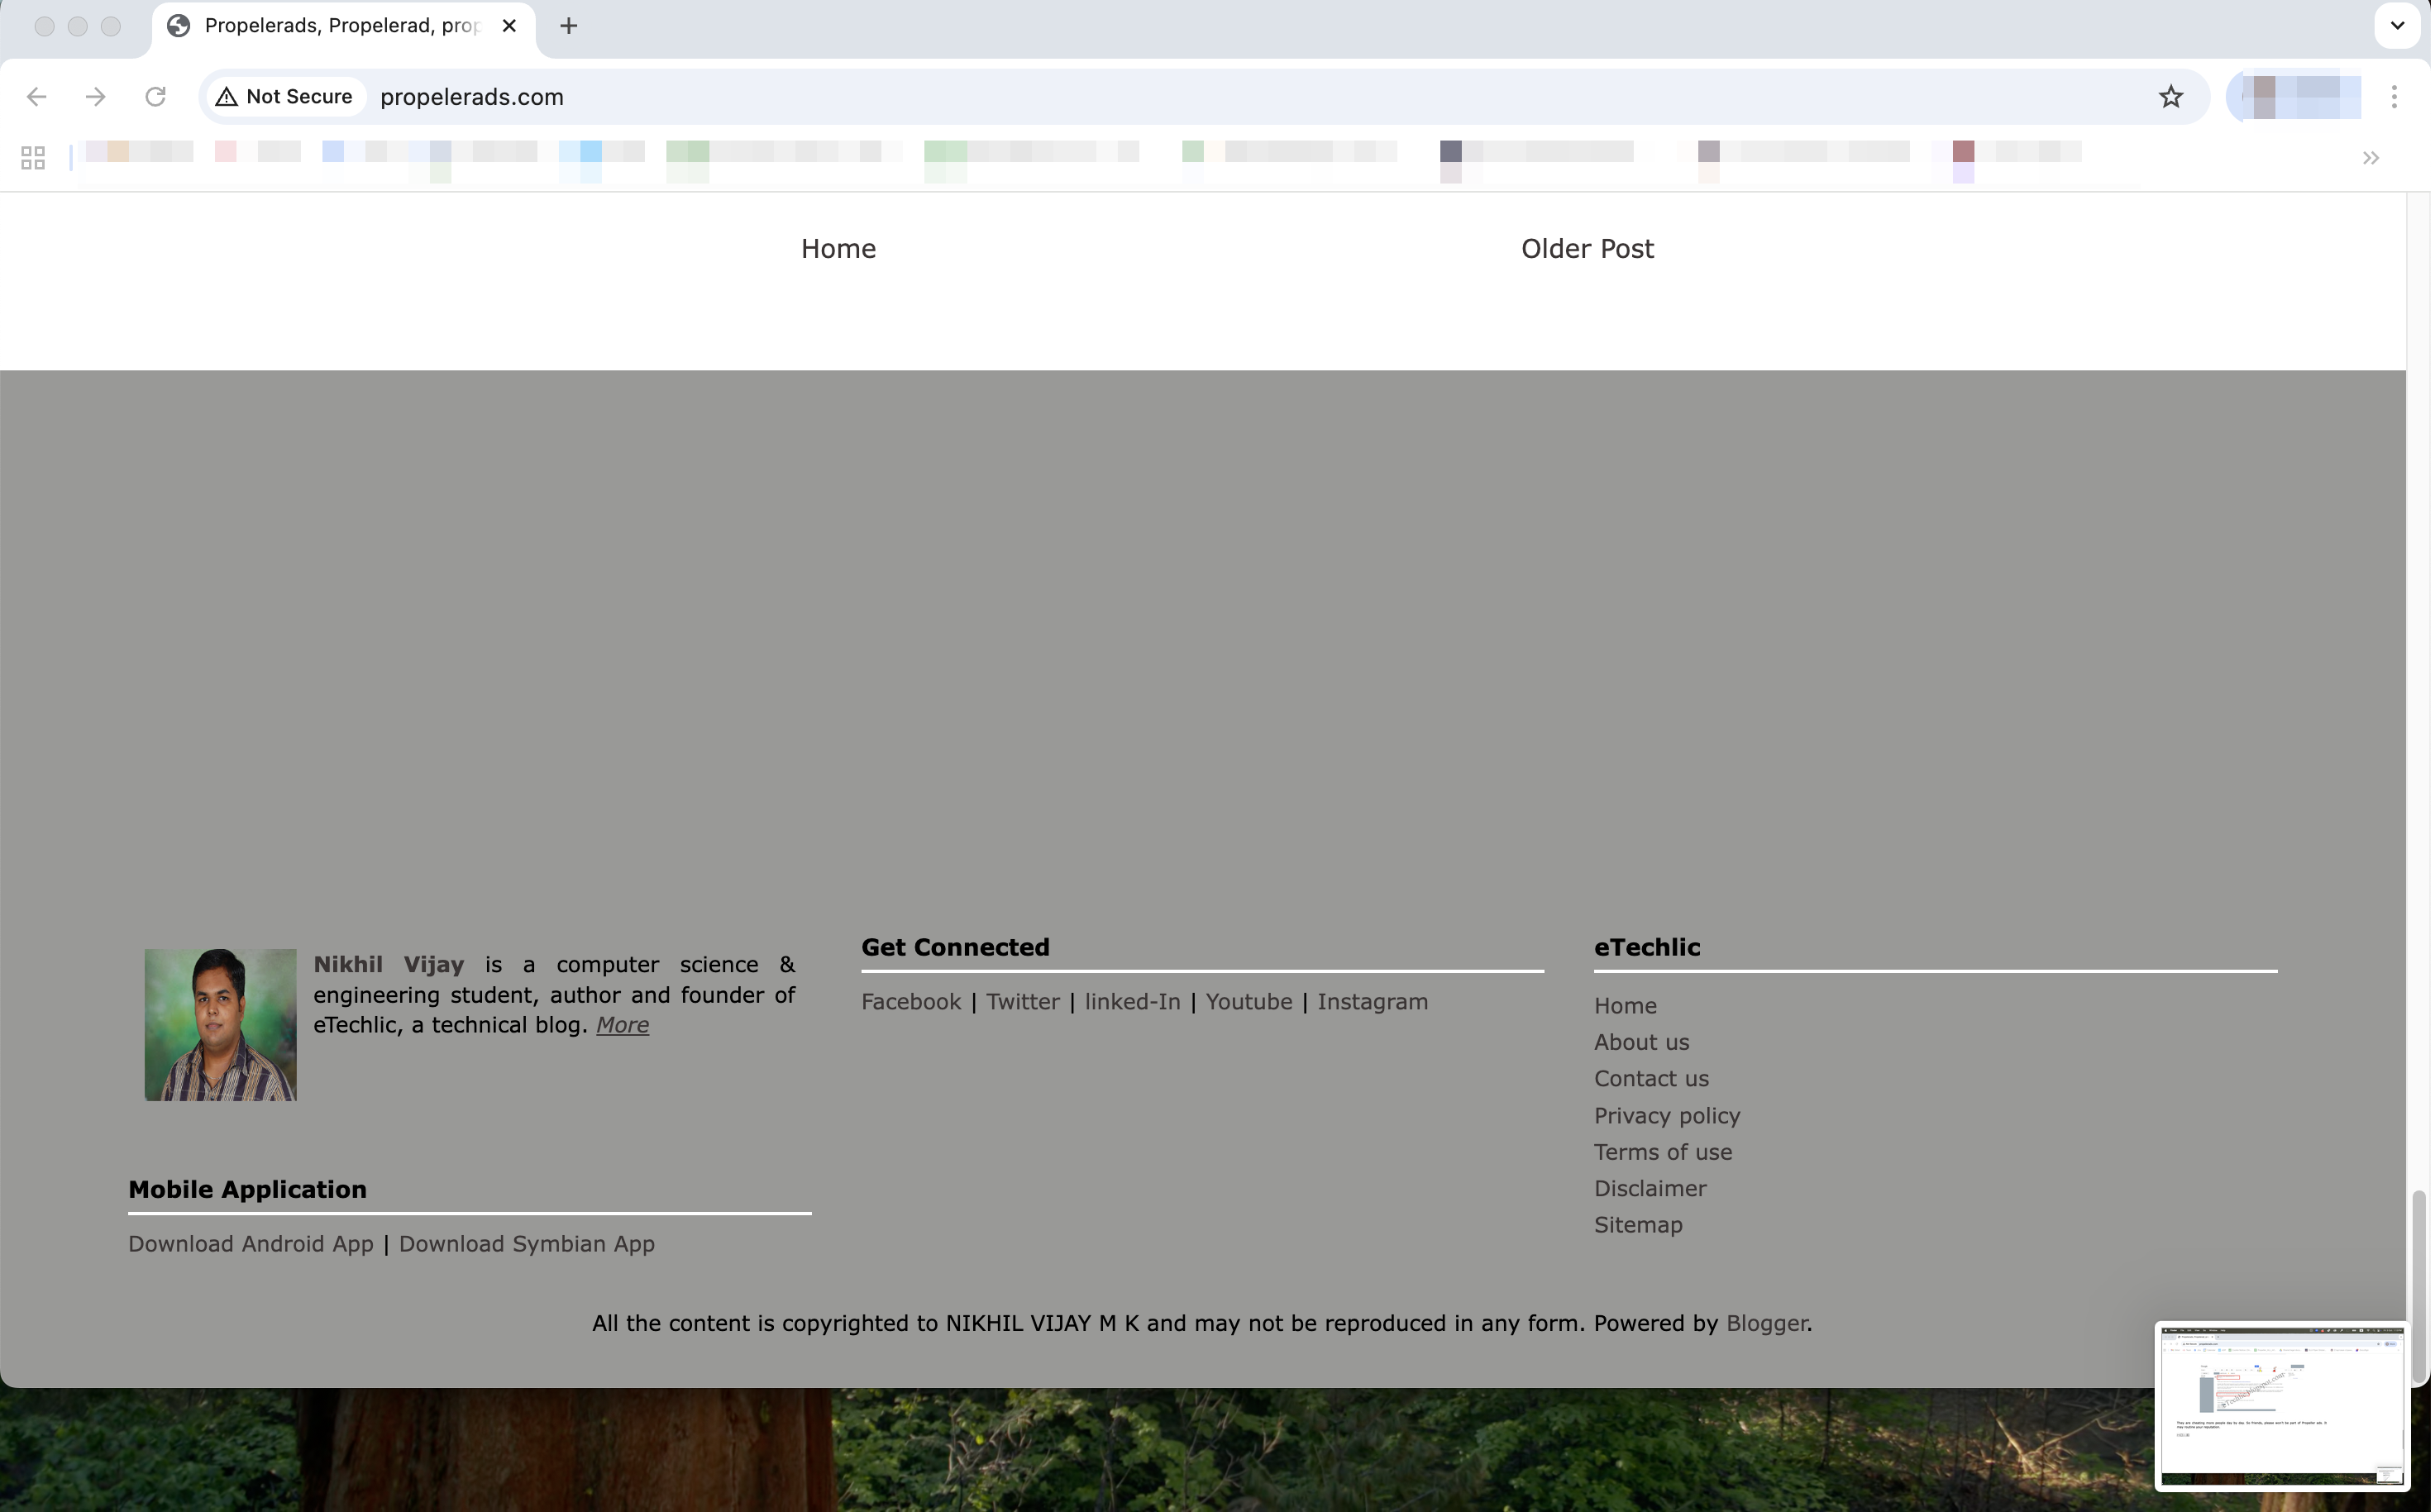Click the Facebook link in Get Connected
Screen dimensions: 2435x1512
[910, 1002]
